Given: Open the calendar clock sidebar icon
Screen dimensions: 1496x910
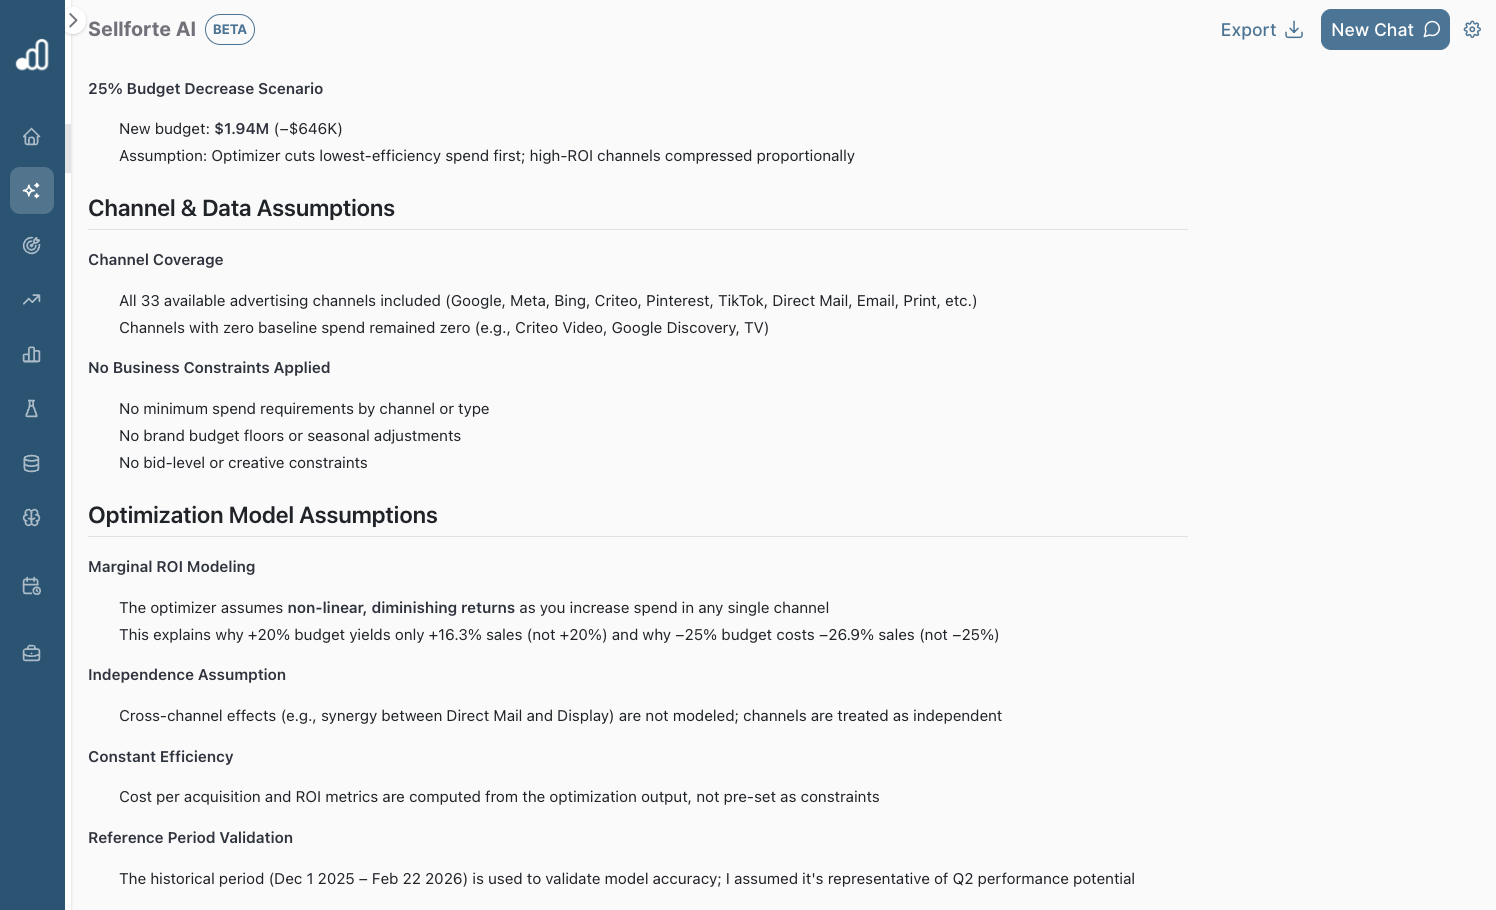Looking at the screenshot, I should click(32, 586).
